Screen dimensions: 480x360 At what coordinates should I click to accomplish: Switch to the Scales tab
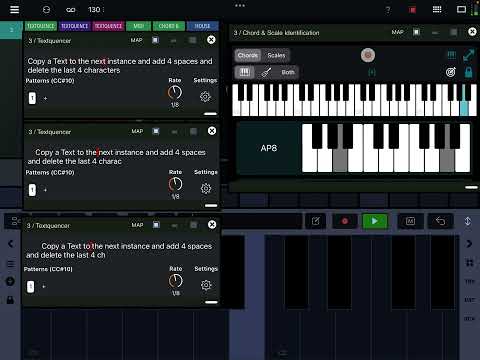click(276, 55)
